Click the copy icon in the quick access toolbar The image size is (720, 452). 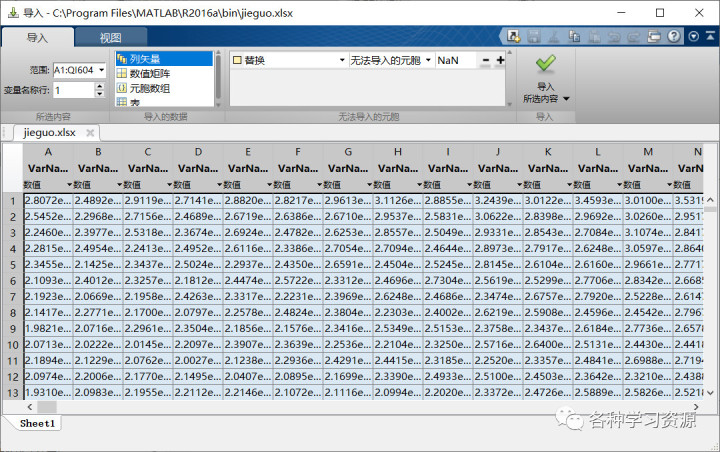pos(574,36)
